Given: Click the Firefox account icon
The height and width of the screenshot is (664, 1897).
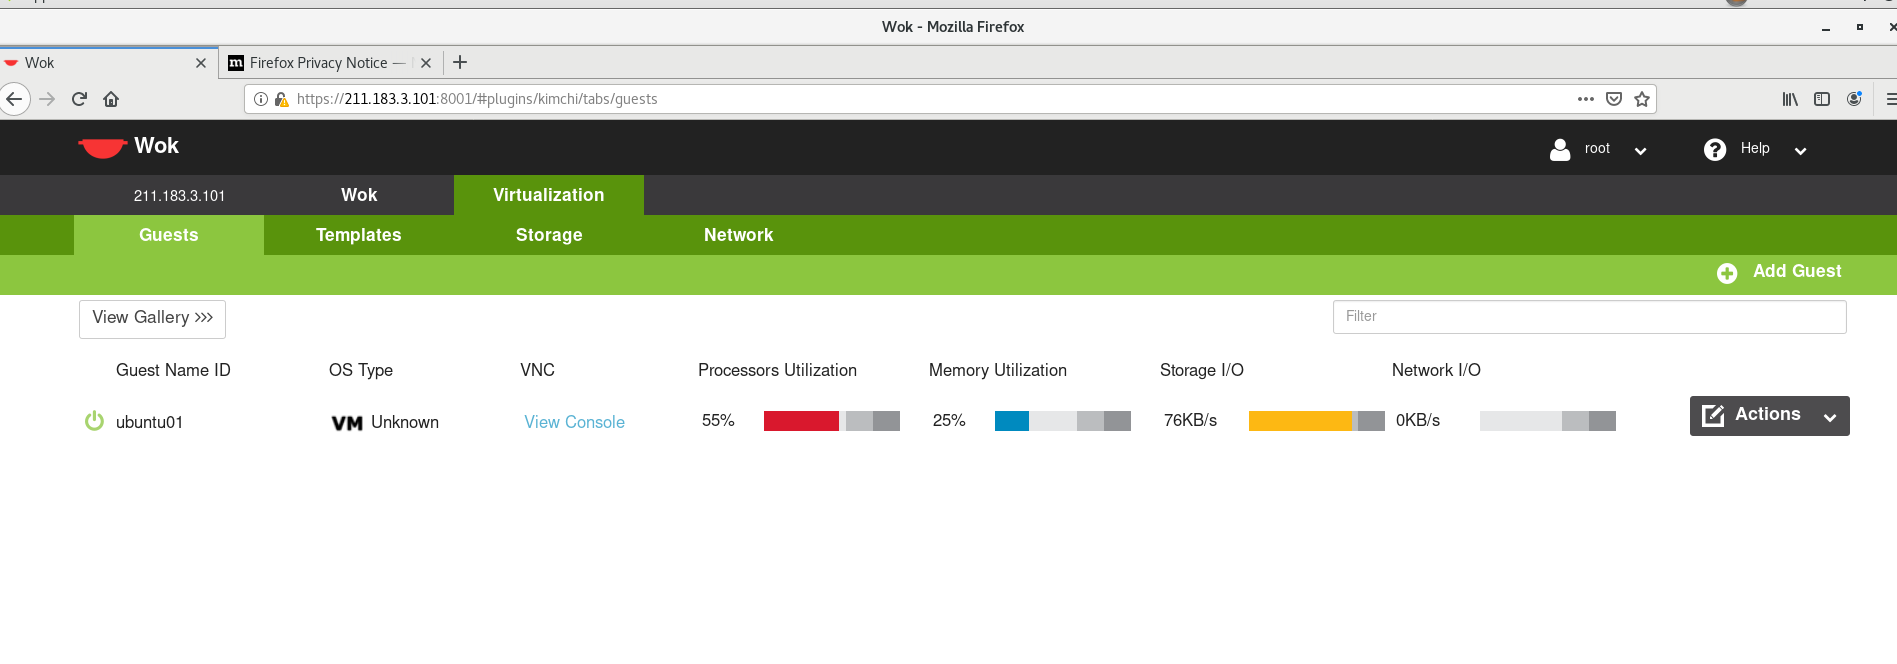Looking at the screenshot, I should coord(1854,99).
